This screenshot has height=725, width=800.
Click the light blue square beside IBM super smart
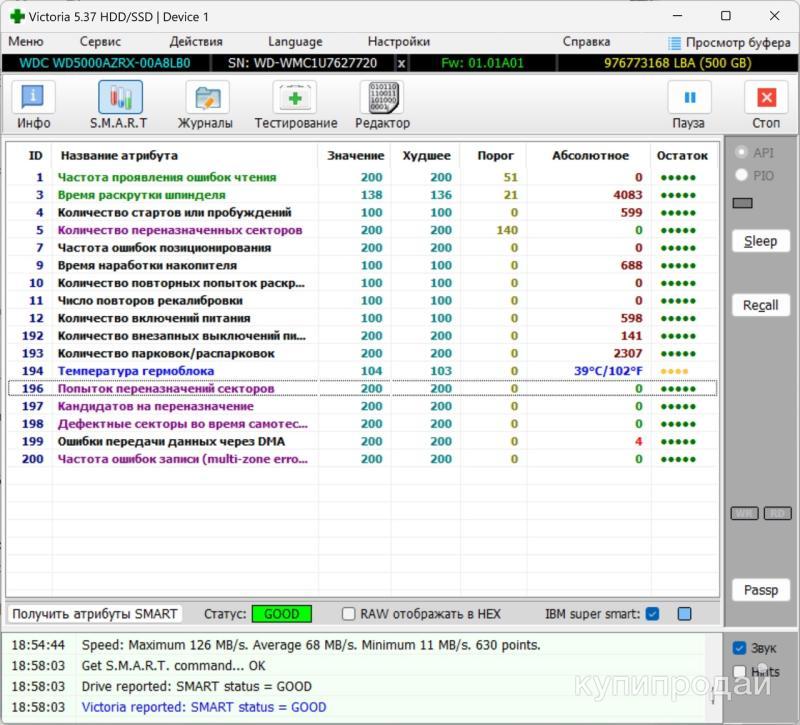[684, 614]
